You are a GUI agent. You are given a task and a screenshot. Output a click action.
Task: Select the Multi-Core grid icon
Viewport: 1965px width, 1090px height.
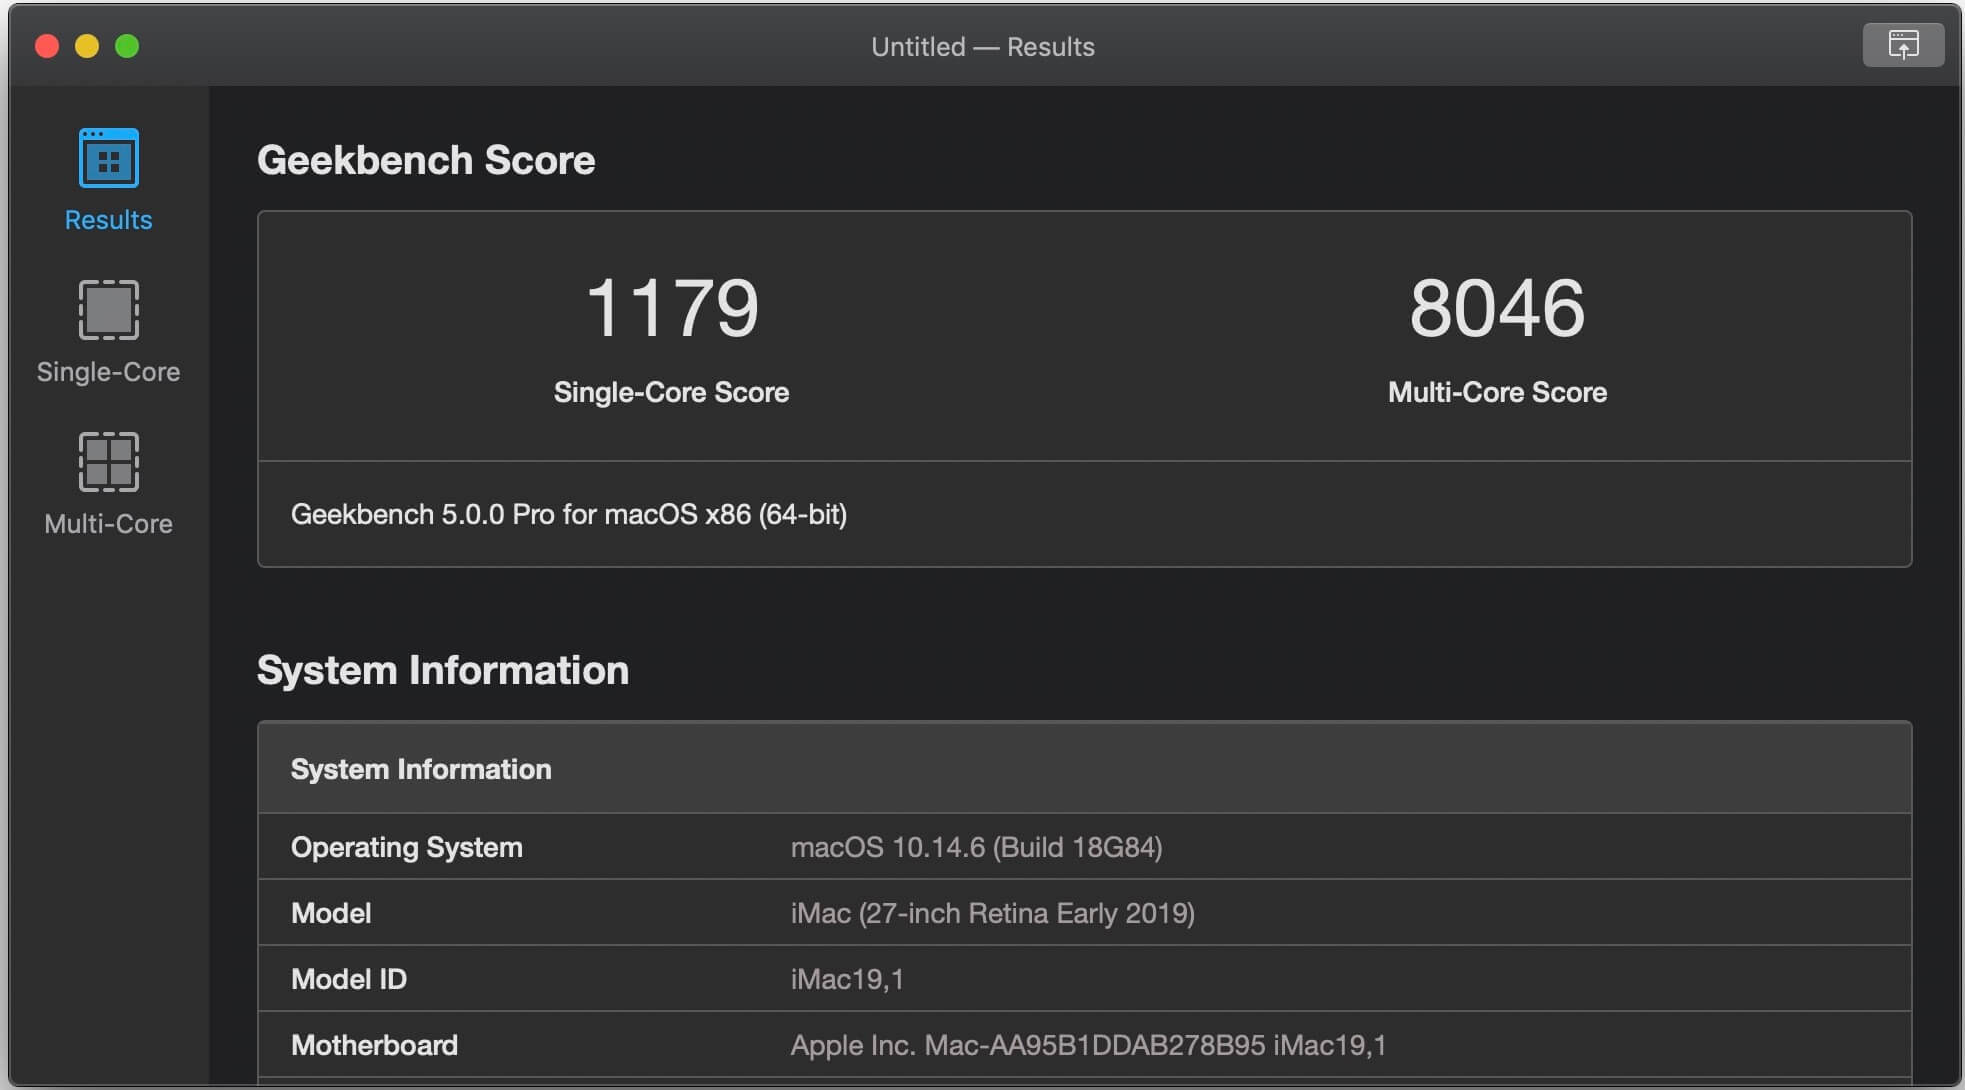coord(108,461)
